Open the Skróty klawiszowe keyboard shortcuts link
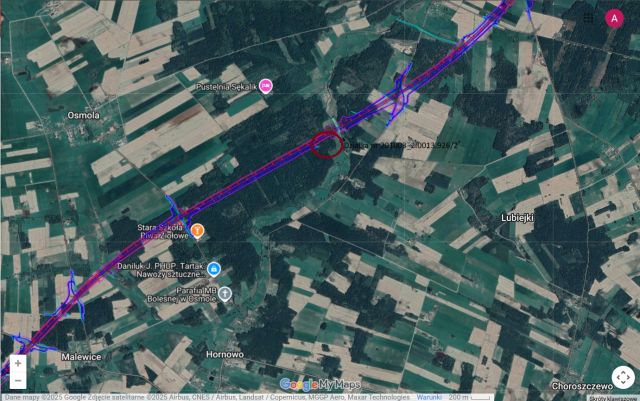Viewport: 640px width, 401px height. (613, 398)
